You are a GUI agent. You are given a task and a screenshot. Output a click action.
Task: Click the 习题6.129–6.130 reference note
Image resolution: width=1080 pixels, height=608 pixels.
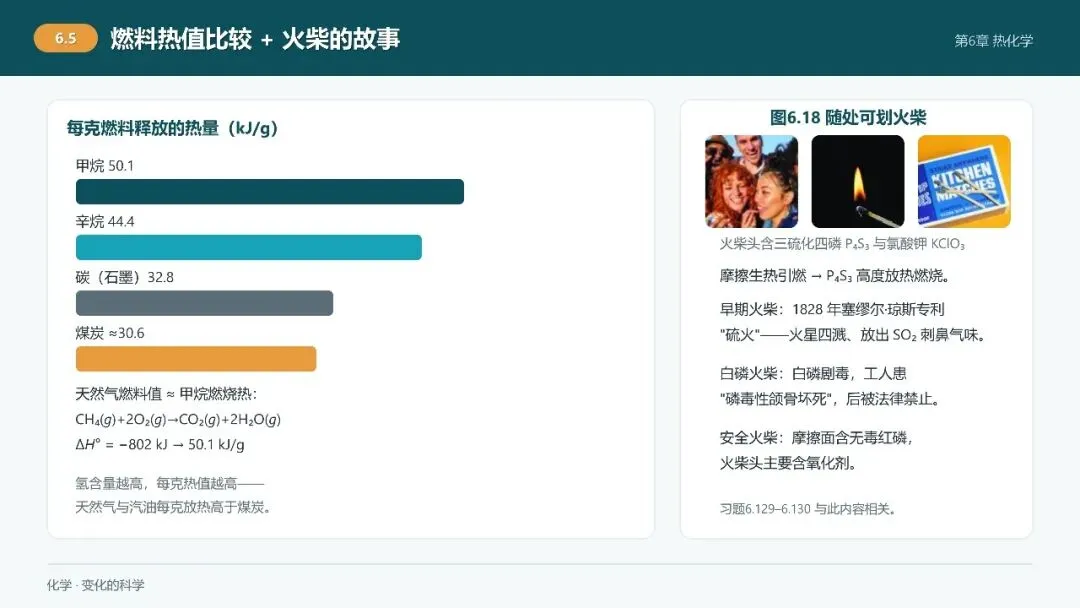[x=807, y=509]
